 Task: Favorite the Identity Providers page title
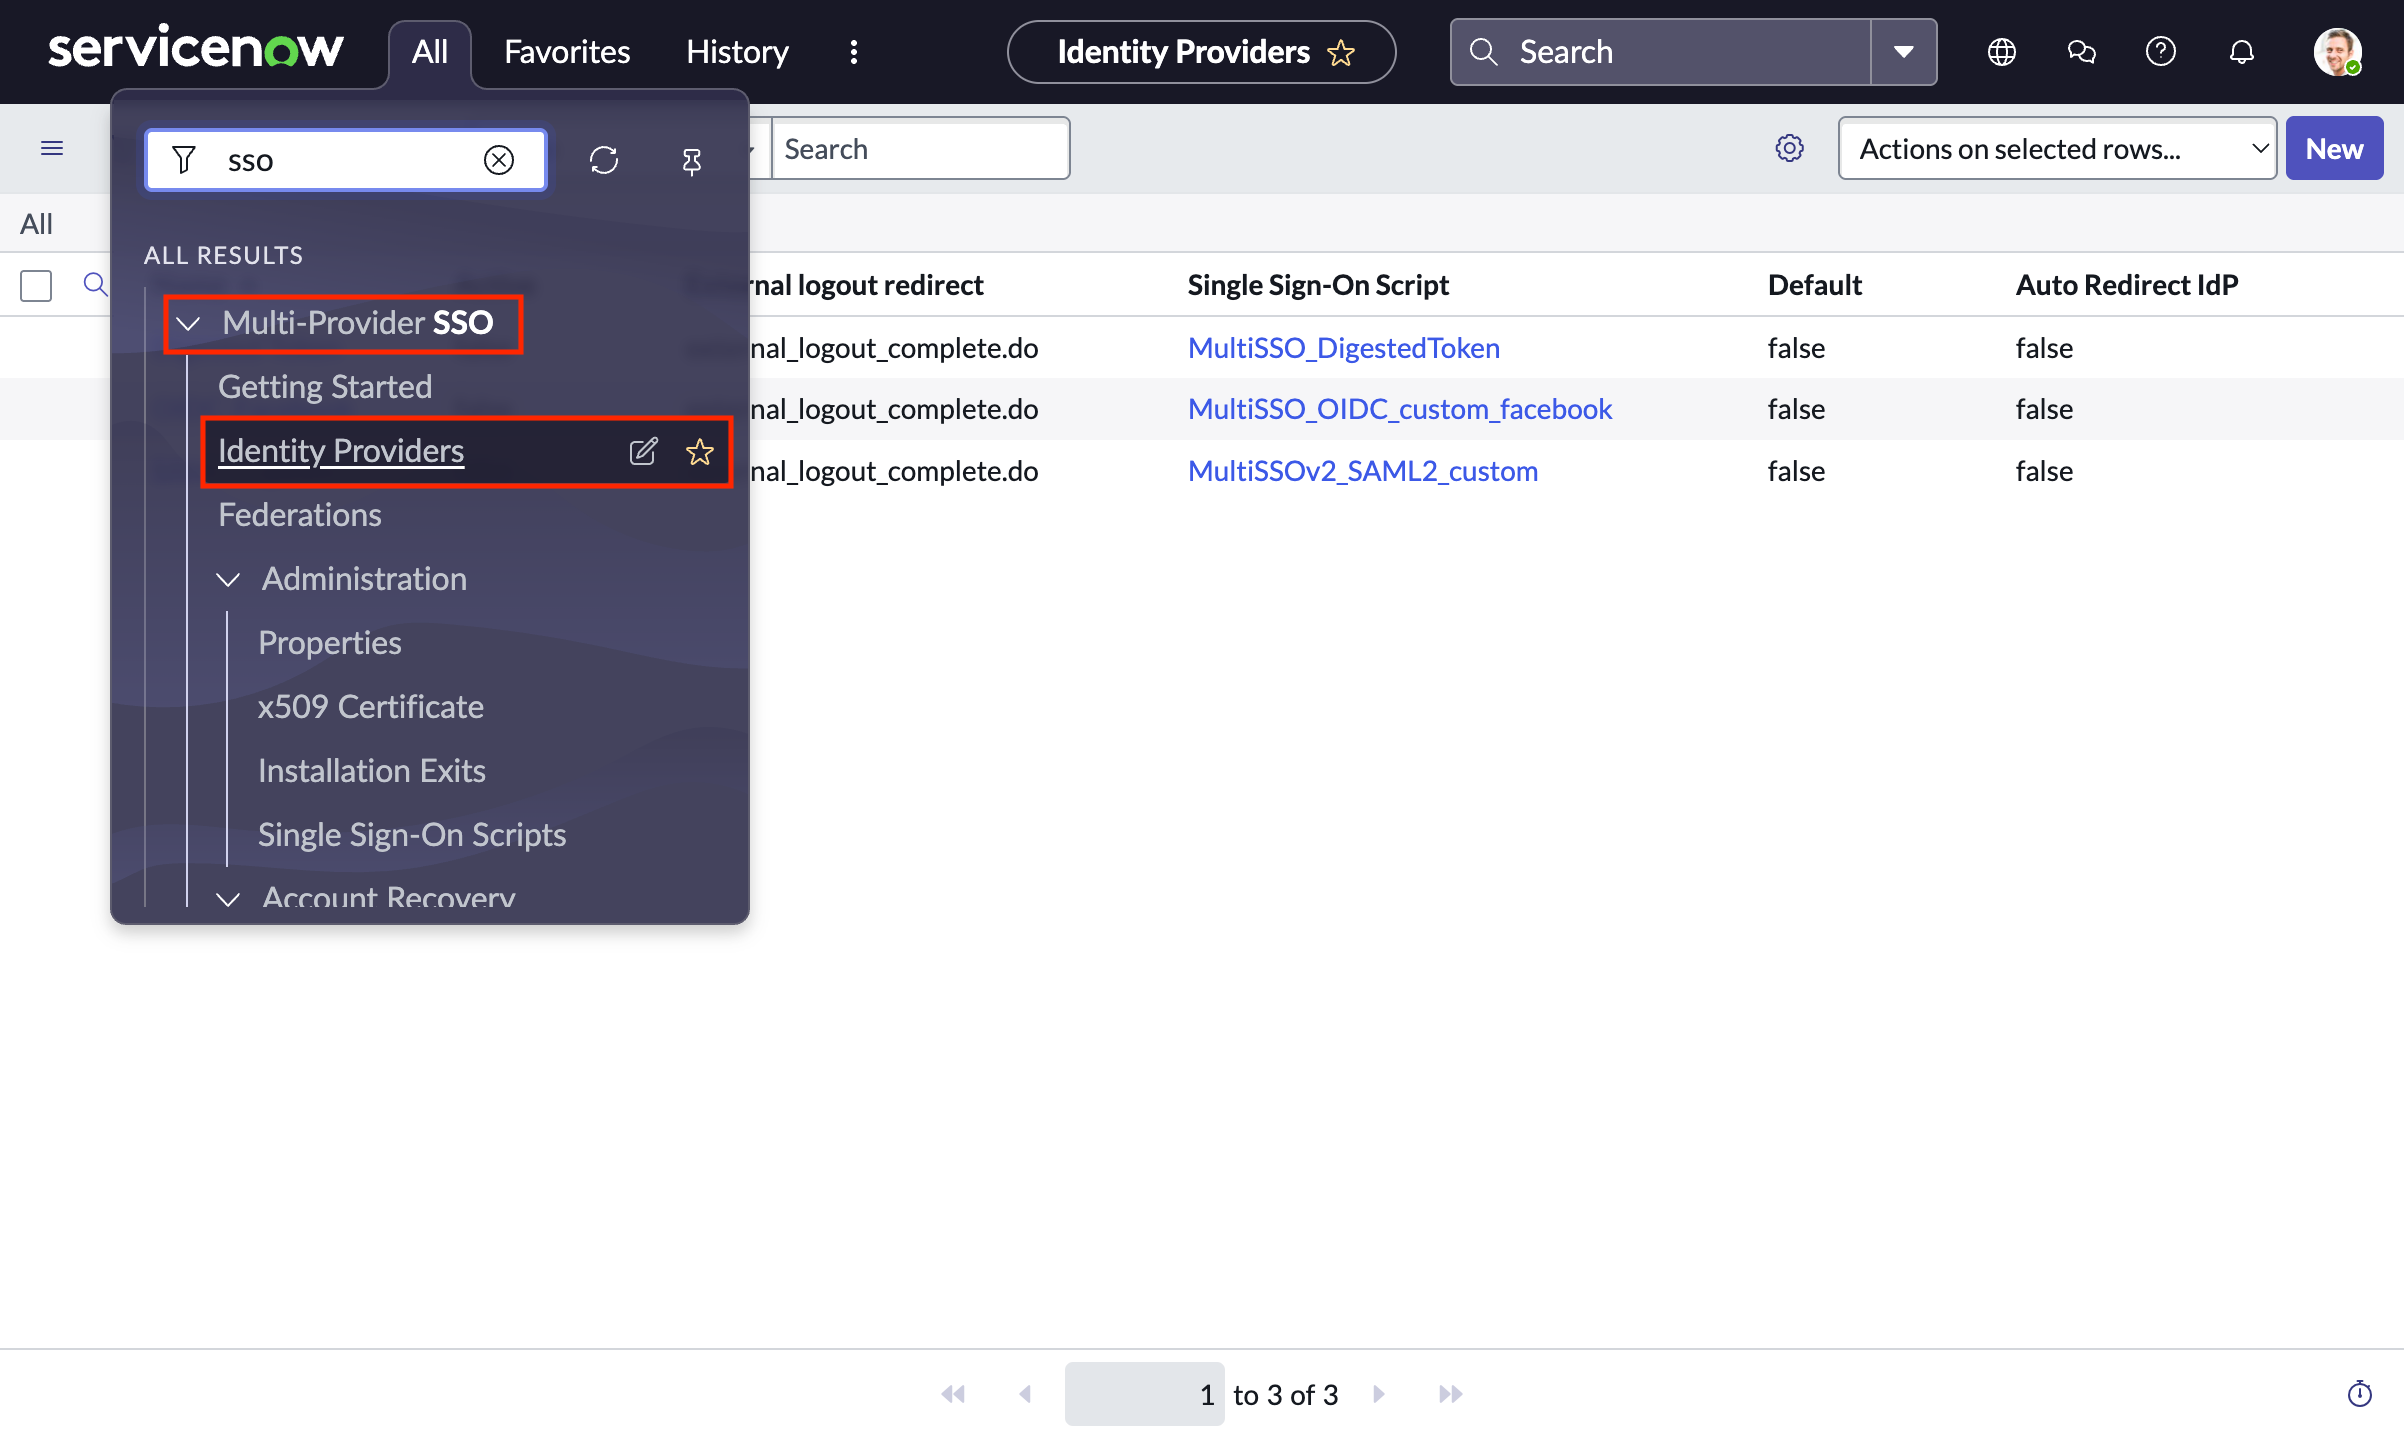pyautogui.click(x=1341, y=52)
